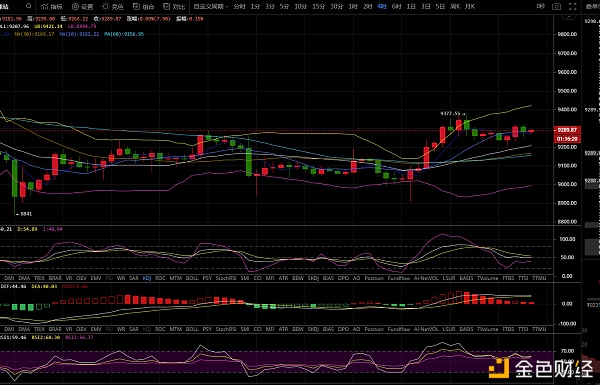Select the 30分 period
The width and height of the screenshot is (600, 385).
pos(337,7)
